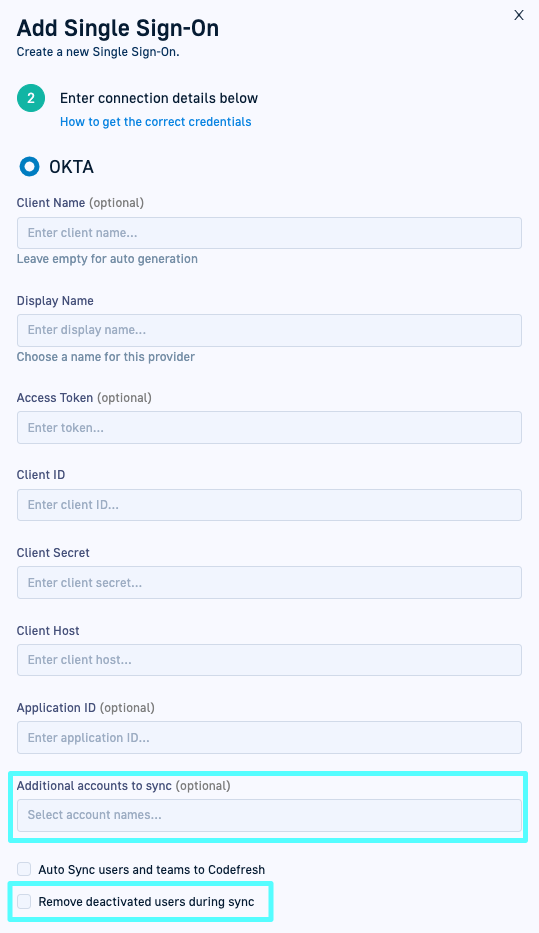
Task: Click the Leave empty for auto generation hint
Action: point(107,259)
